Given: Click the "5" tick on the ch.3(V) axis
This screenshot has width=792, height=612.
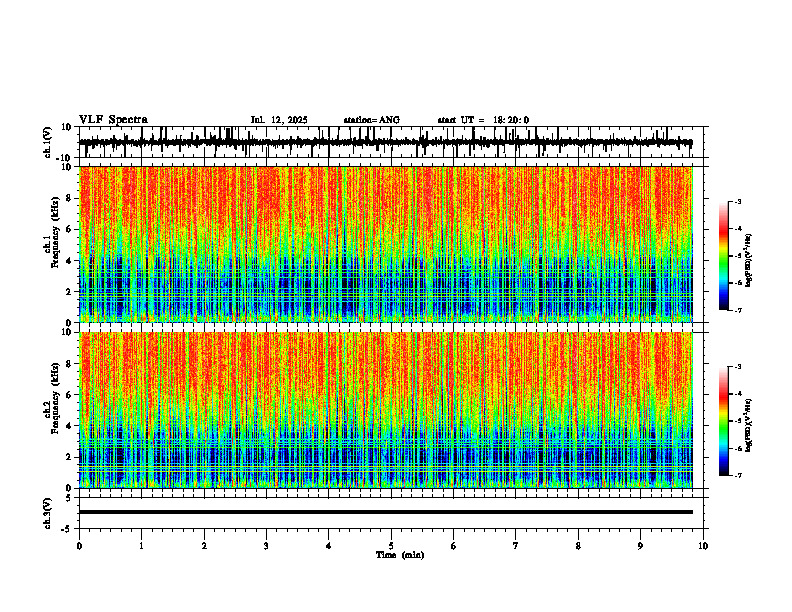Looking at the screenshot, I should pos(69,498).
